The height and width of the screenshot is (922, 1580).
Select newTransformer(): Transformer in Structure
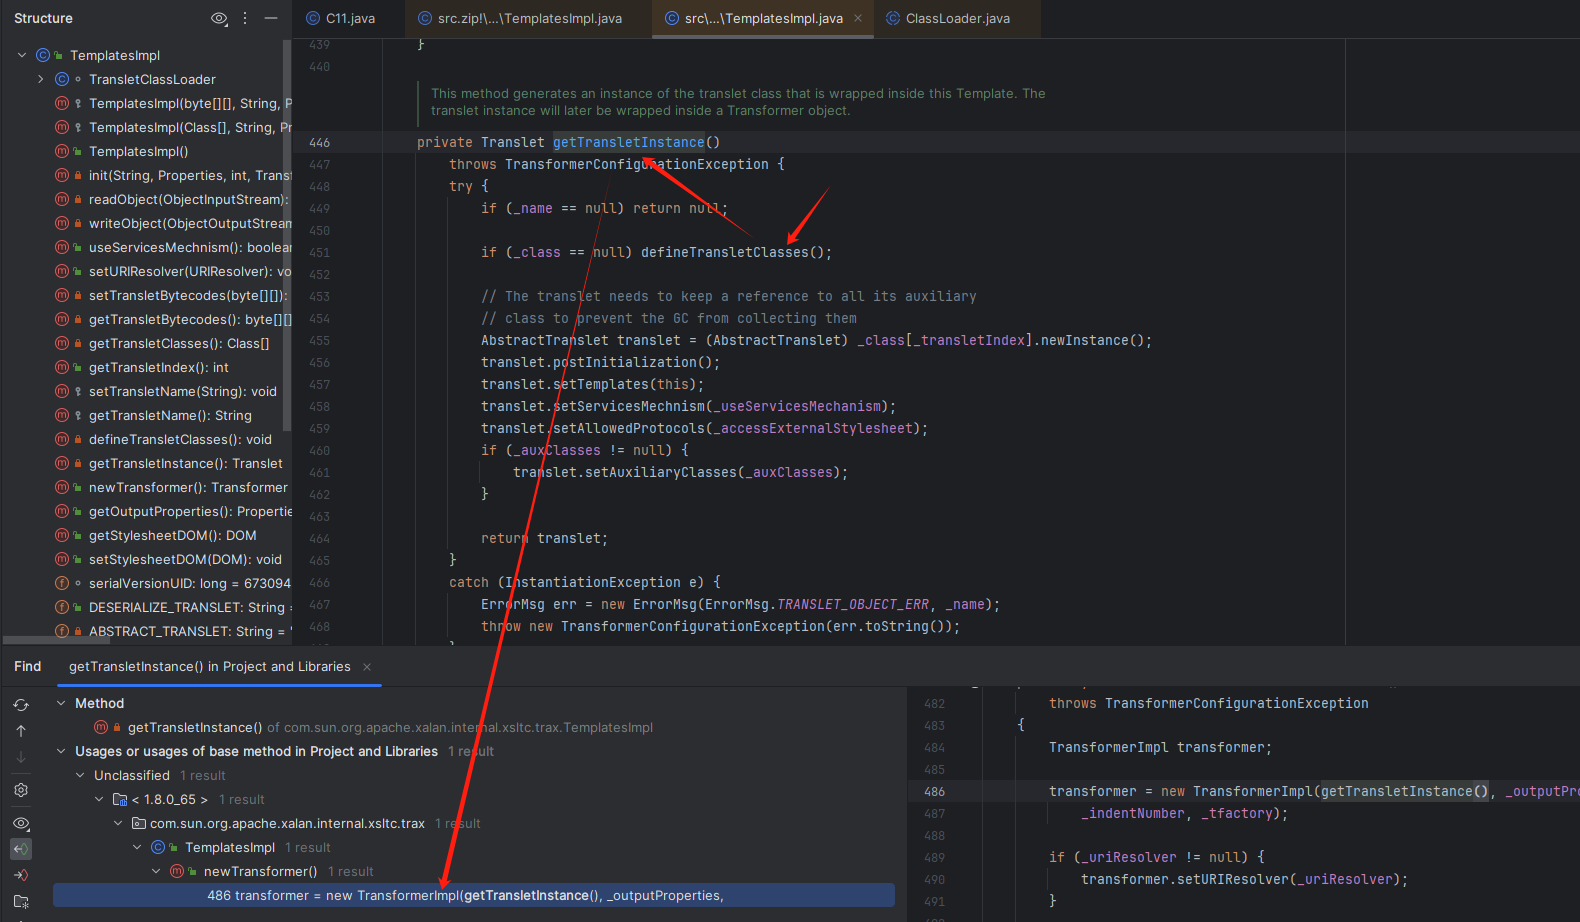pos(188,487)
